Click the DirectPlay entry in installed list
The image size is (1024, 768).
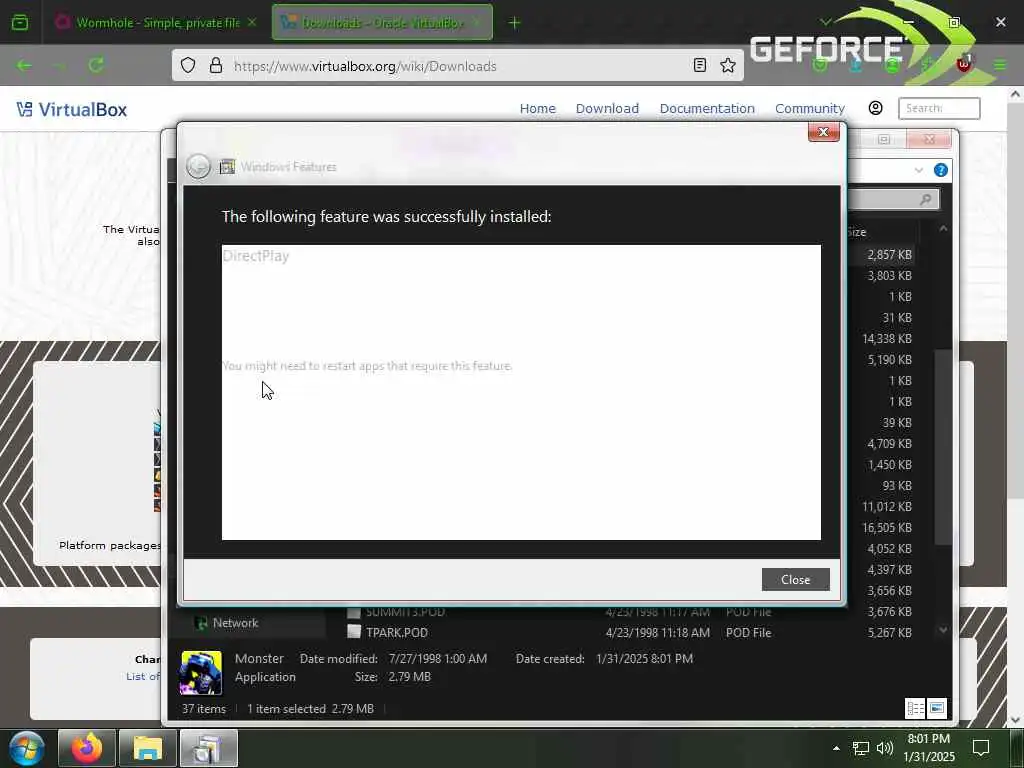coord(255,256)
